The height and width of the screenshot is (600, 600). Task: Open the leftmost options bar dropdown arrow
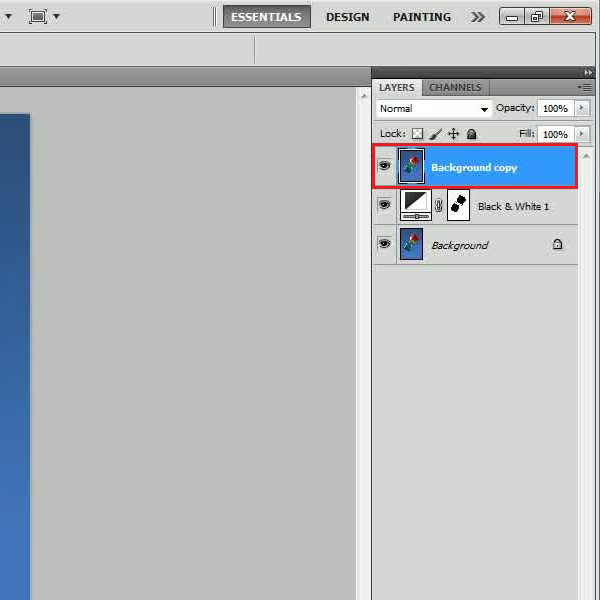pyautogui.click(x=8, y=16)
